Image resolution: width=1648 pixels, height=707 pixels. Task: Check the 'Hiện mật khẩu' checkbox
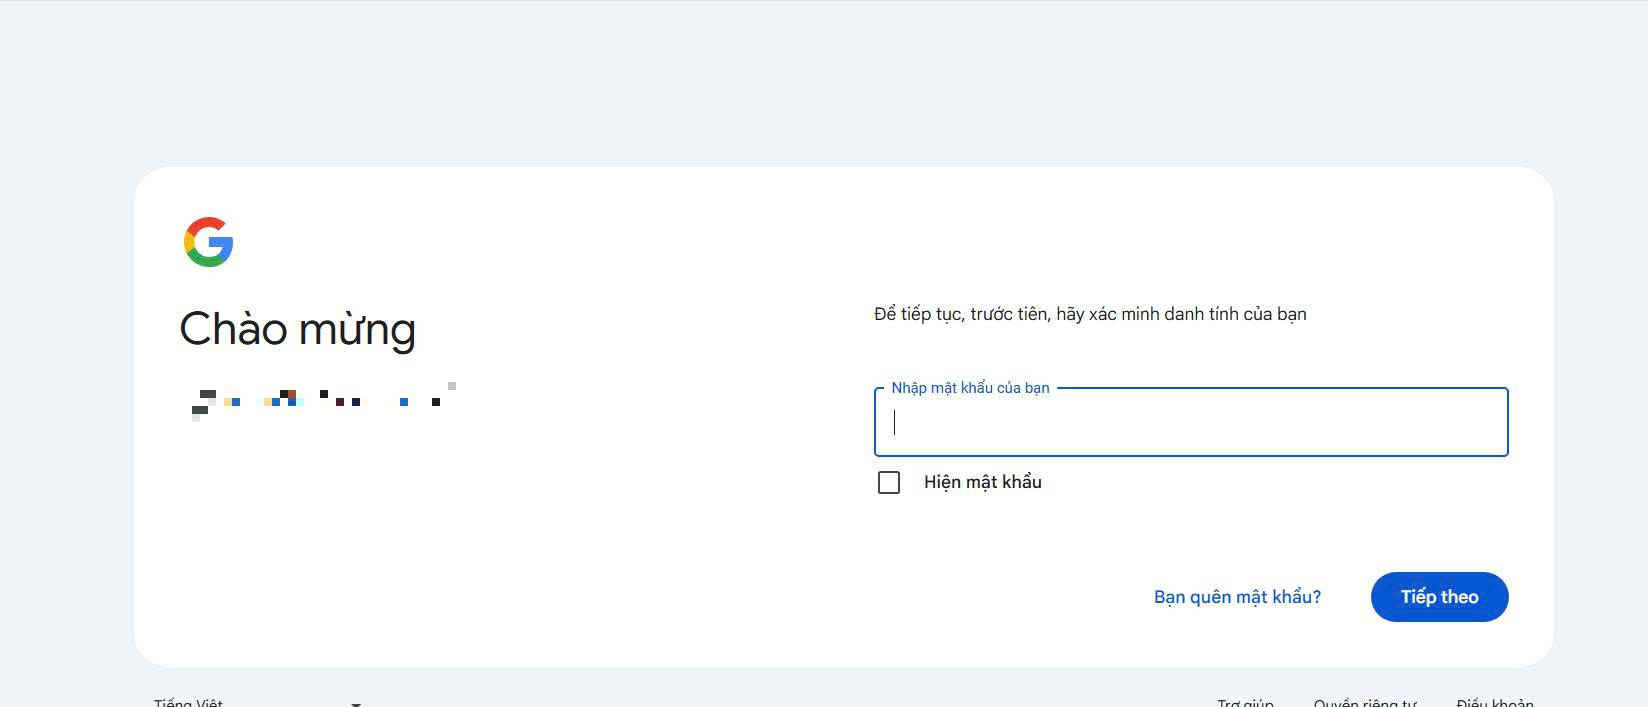tap(888, 483)
